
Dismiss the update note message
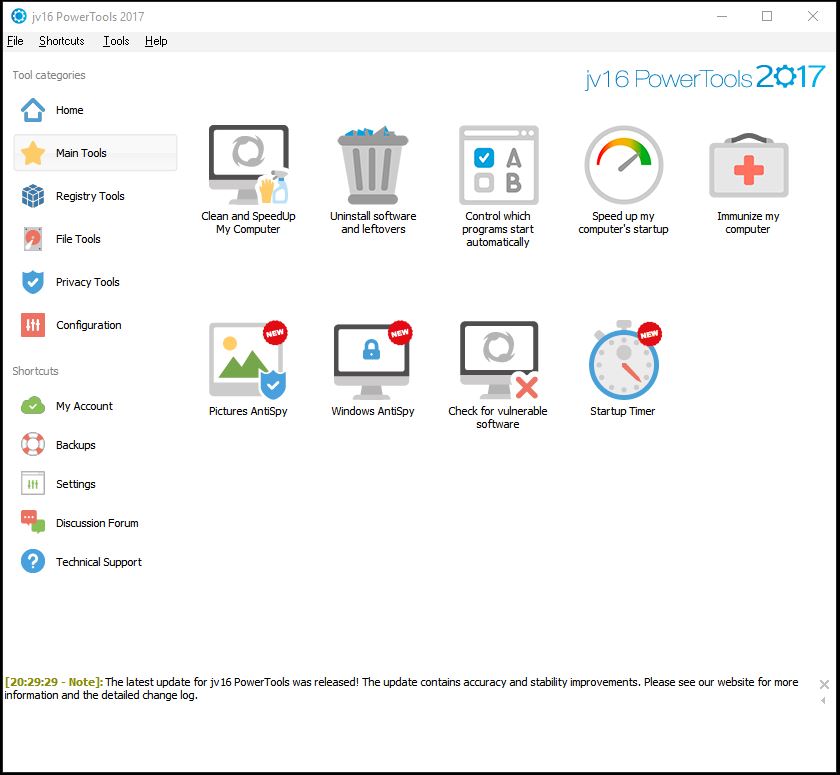pos(824,684)
